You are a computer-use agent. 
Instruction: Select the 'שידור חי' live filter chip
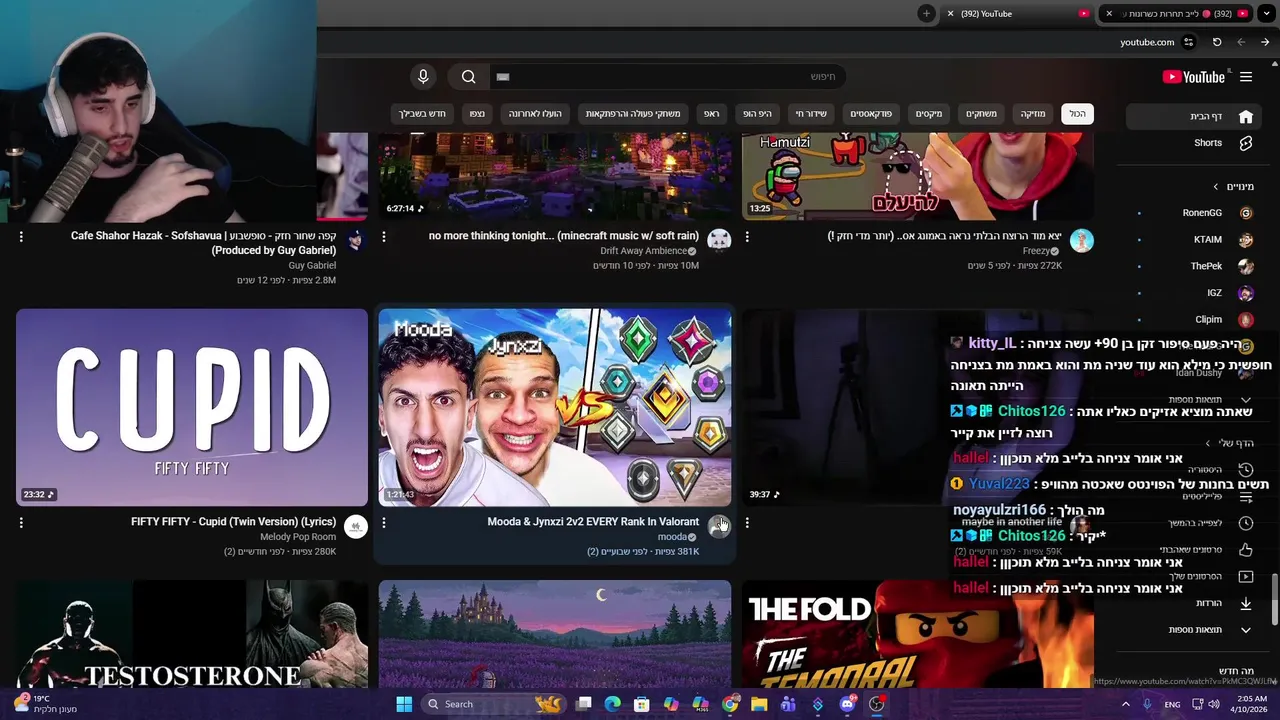pyautogui.click(x=811, y=114)
